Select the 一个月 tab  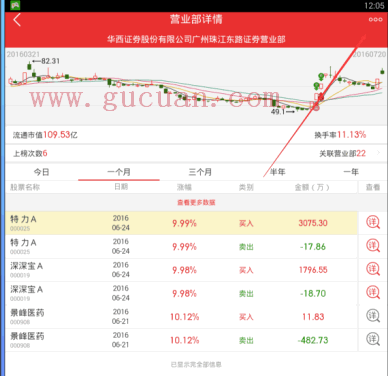(119, 172)
